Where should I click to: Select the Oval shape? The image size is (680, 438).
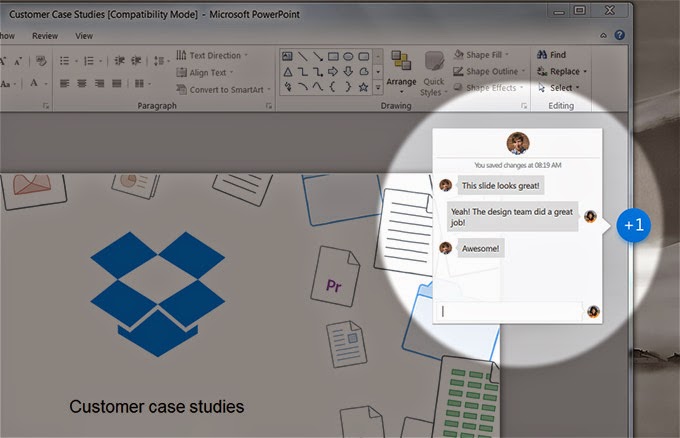click(x=348, y=56)
